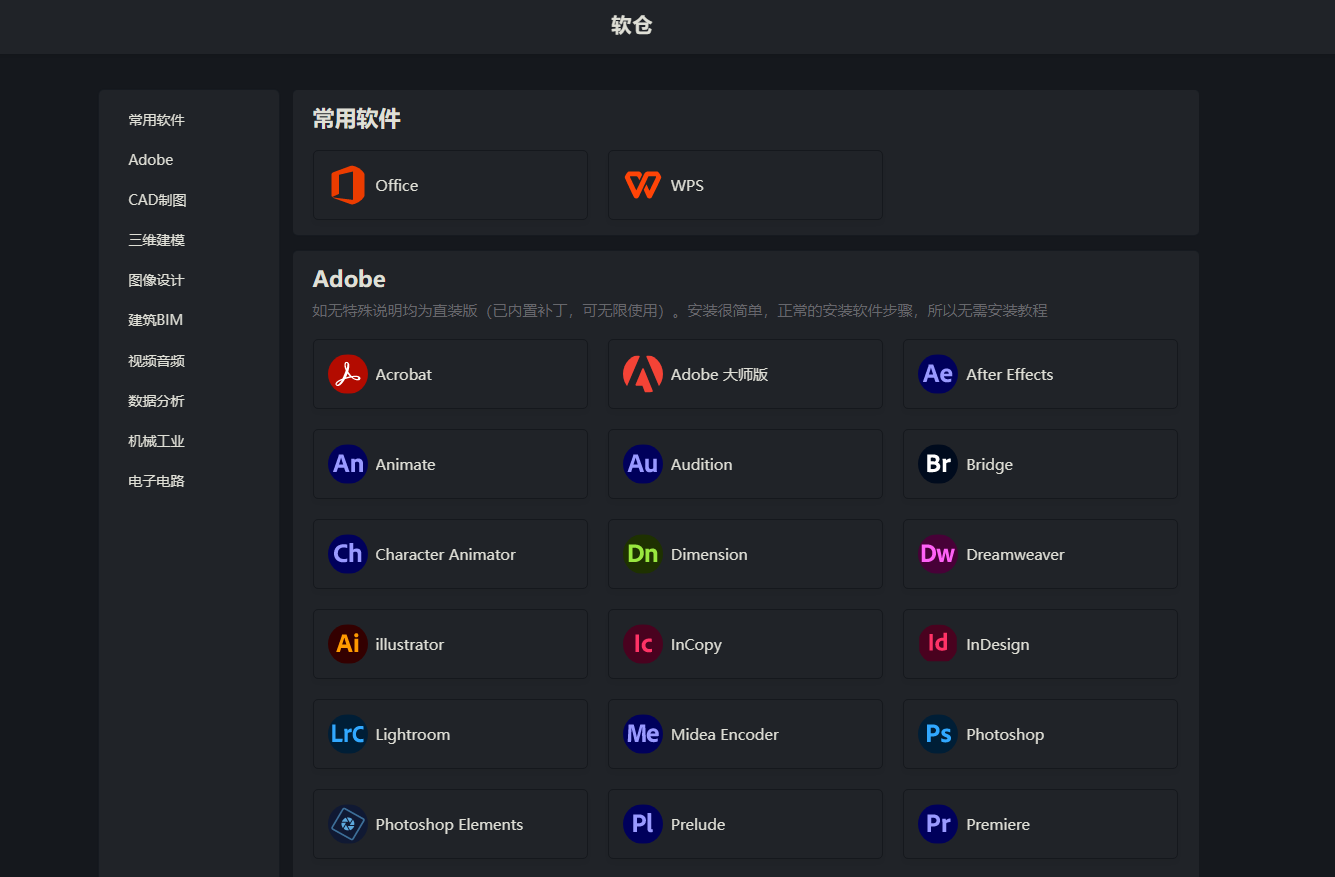Click the illustrator Ai icon
The height and width of the screenshot is (877, 1335).
348,644
